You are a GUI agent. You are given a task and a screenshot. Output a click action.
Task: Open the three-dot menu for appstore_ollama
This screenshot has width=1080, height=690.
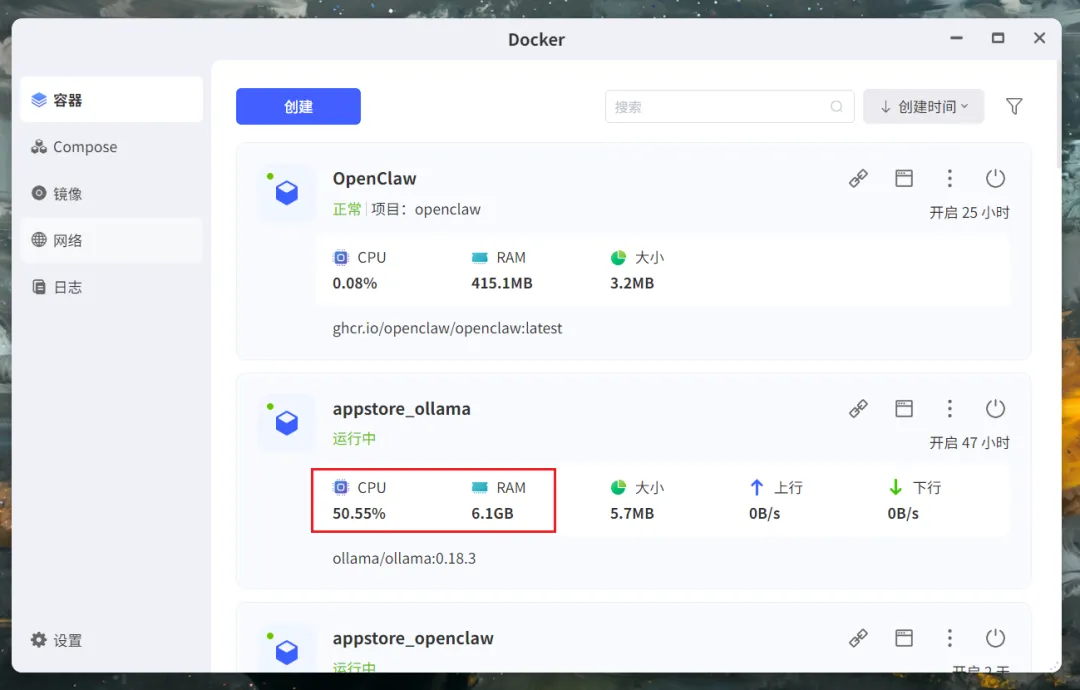(949, 408)
